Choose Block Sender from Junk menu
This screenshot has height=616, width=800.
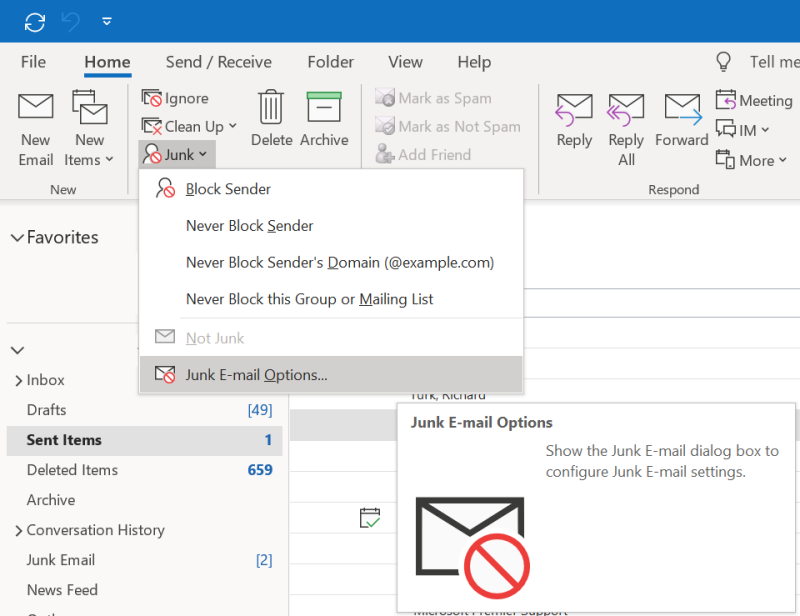[x=331, y=189]
